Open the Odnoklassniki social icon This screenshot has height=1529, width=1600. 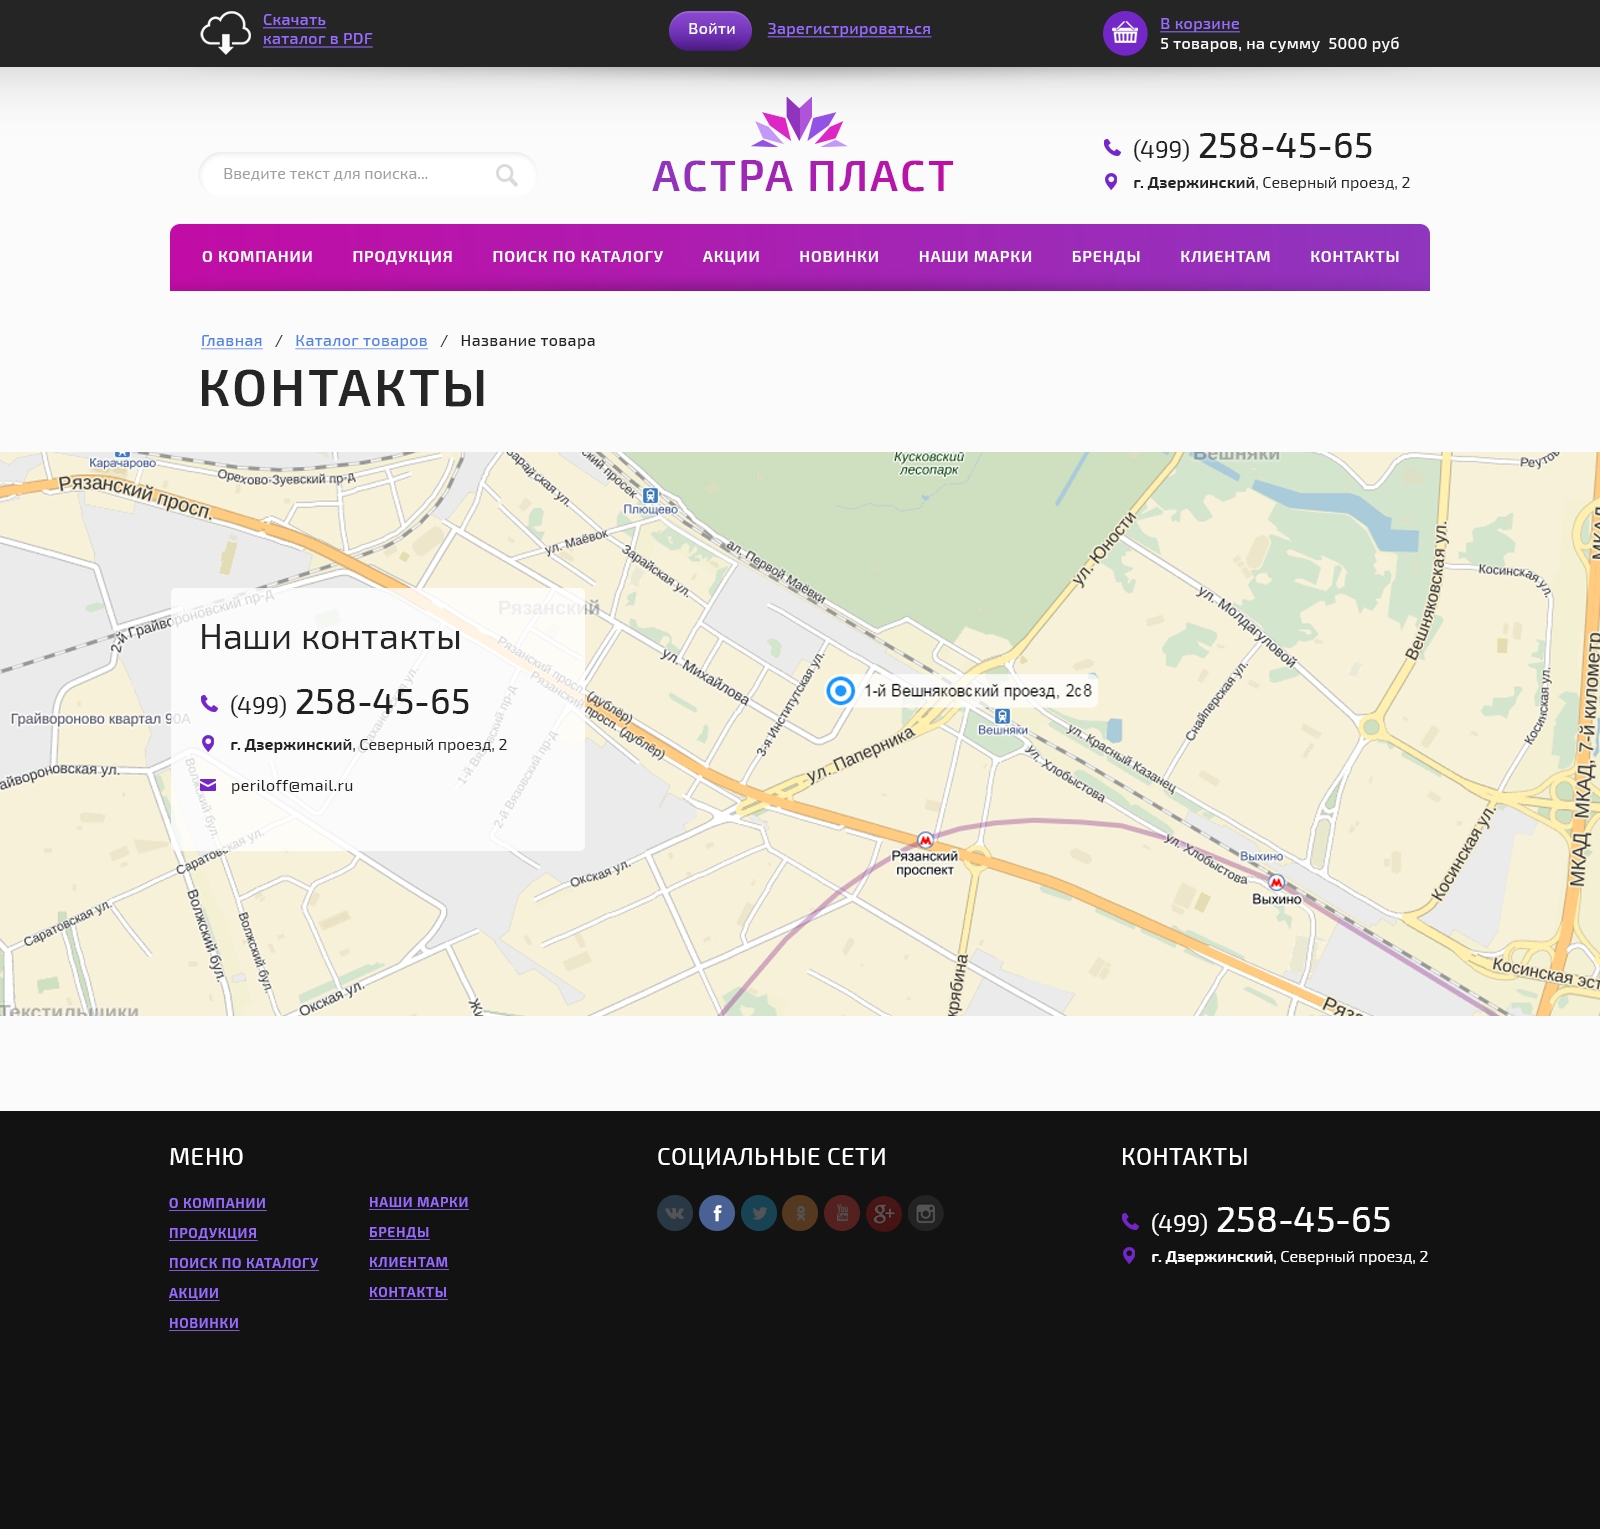pyautogui.click(x=800, y=1213)
